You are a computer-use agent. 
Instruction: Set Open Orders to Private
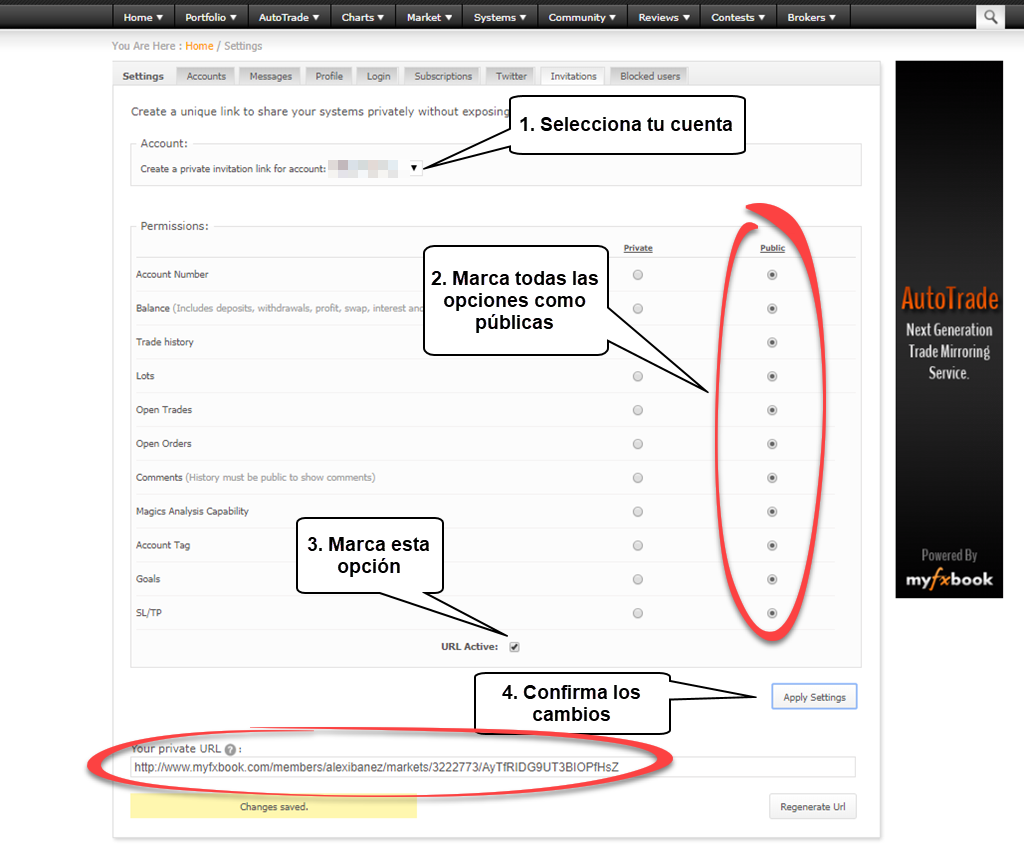[x=637, y=445]
